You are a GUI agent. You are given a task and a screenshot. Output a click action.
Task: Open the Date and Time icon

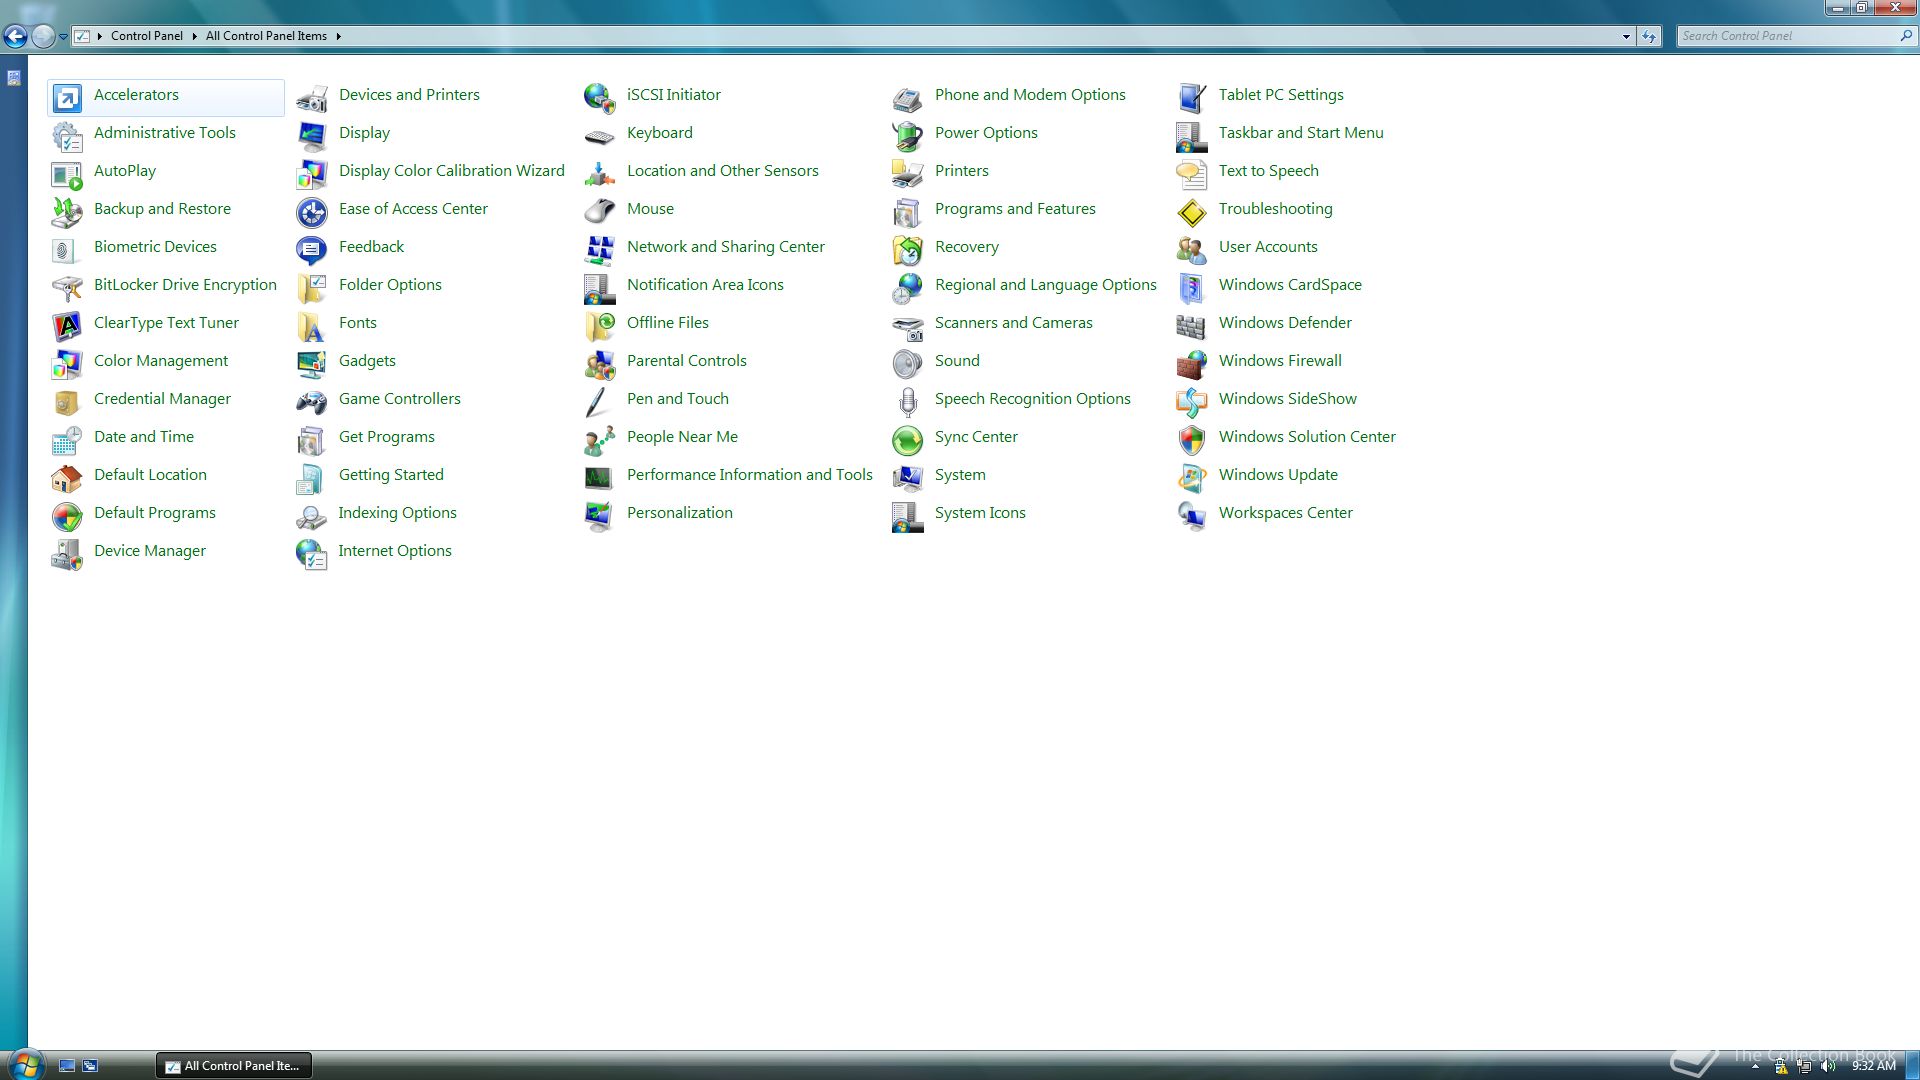point(67,439)
